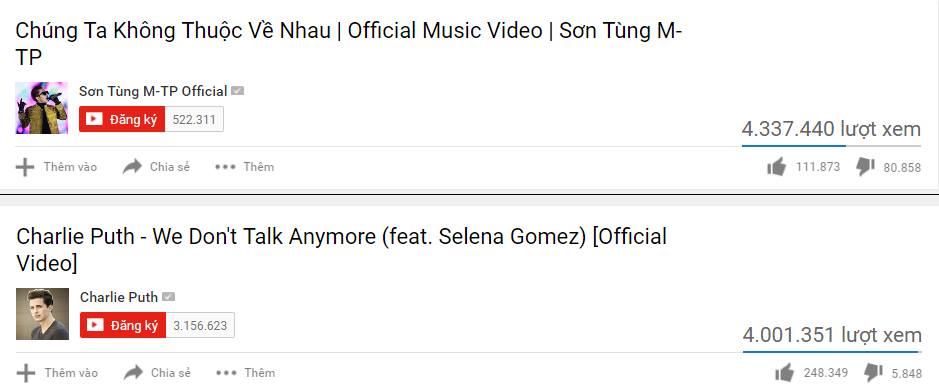The width and height of the screenshot is (939, 390).
Task: Click Sơn Tùng M-TP channel avatar thumbnail
Action: (41, 108)
